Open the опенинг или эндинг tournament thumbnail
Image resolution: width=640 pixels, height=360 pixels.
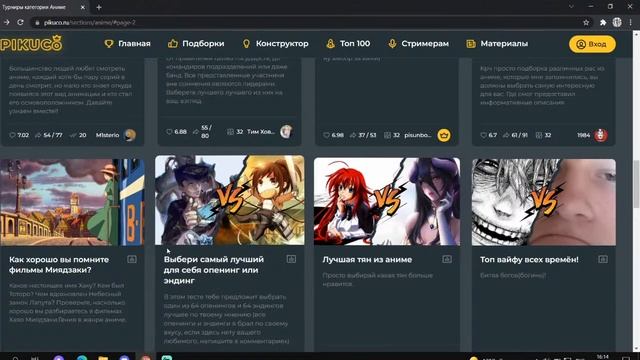(229, 200)
